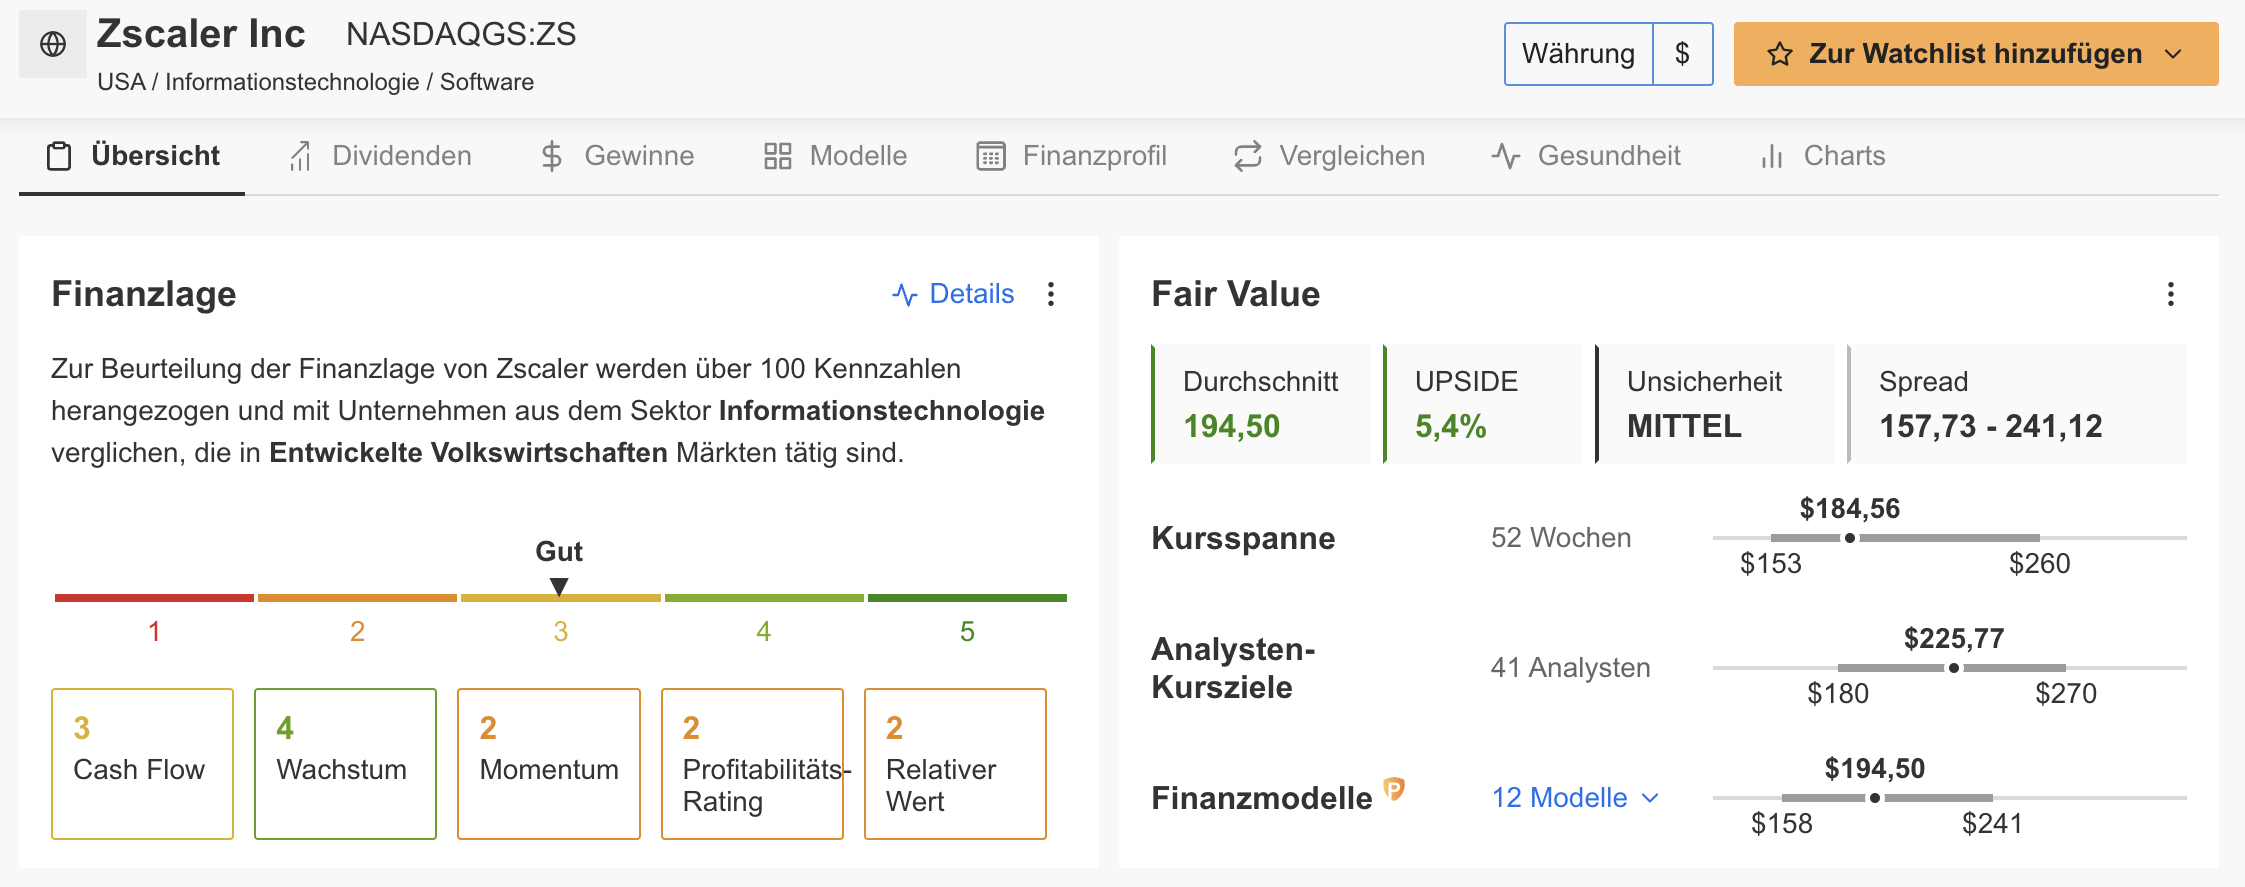Click the Analysten-Kursziele range dot at $225,77
This screenshot has height=887, width=2245.
(x=1954, y=668)
